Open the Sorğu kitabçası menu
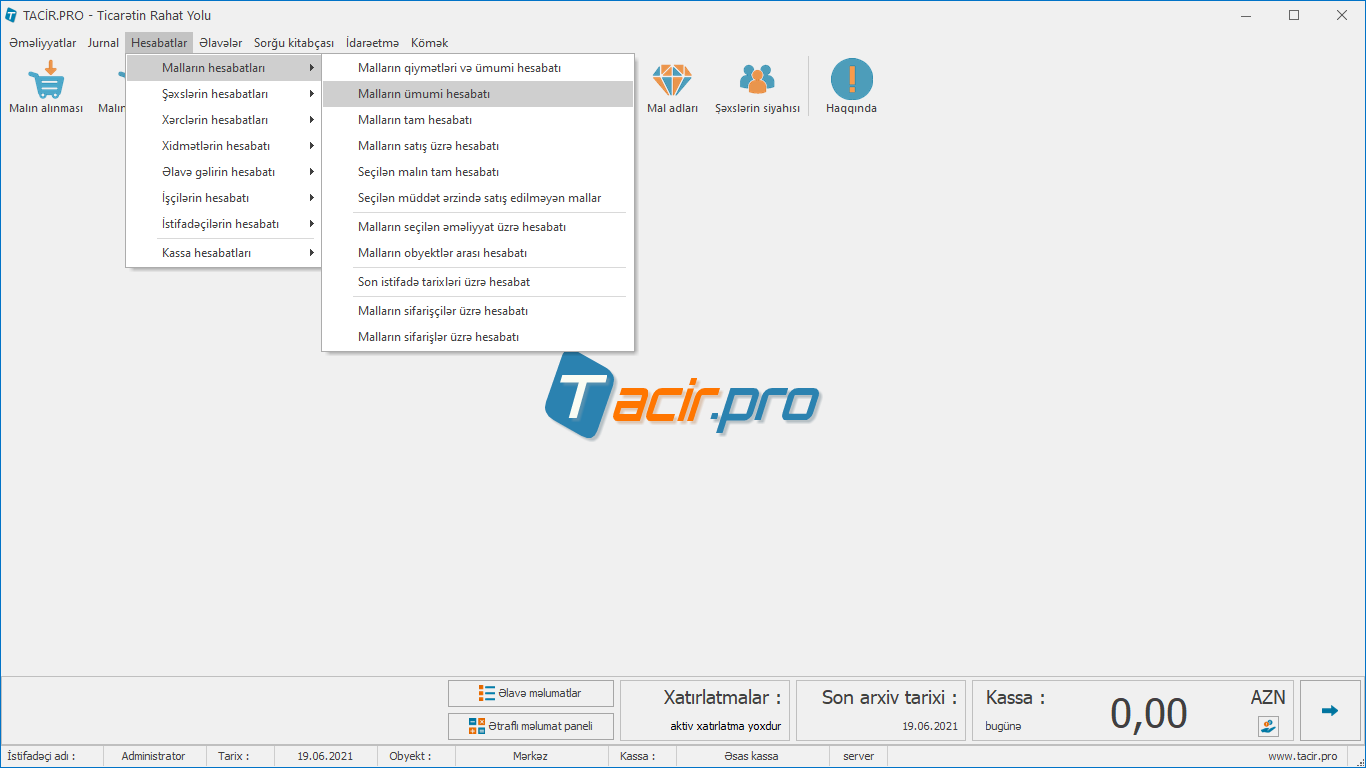The height and width of the screenshot is (768, 1366). [x=293, y=43]
